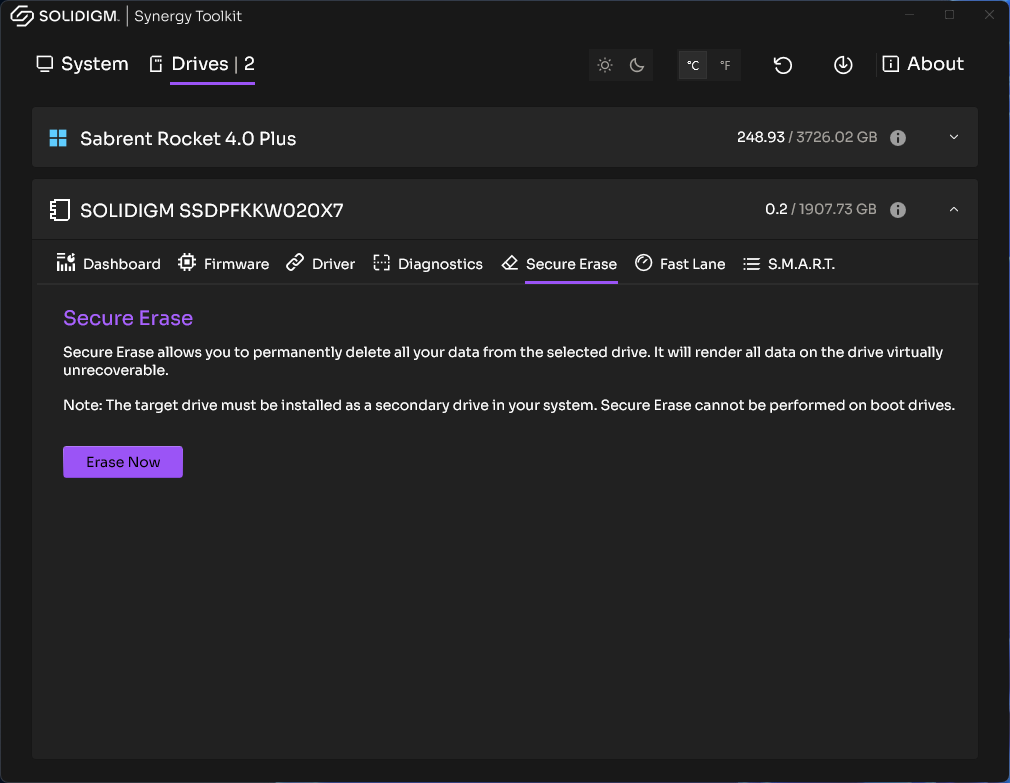Click the Solidigm logo icon
The width and height of the screenshot is (1010, 783).
[x=22, y=16]
